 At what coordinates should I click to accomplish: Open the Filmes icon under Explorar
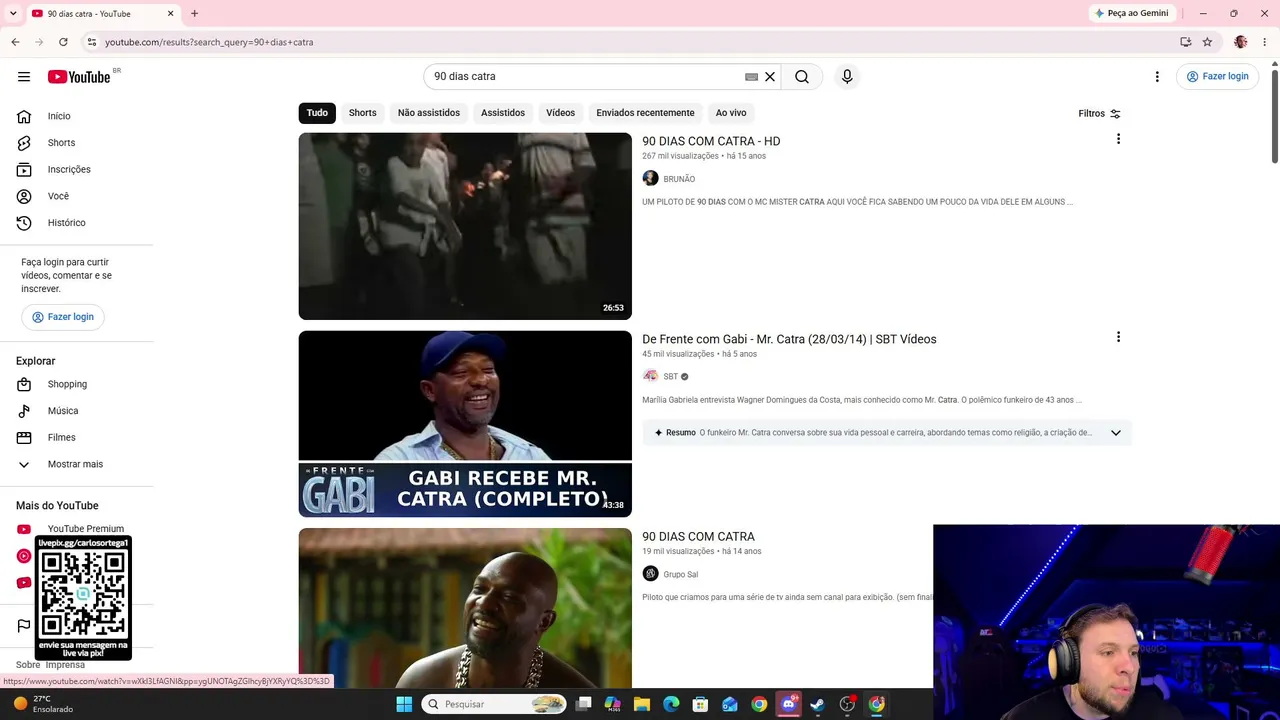pyautogui.click(x=24, y=437)
